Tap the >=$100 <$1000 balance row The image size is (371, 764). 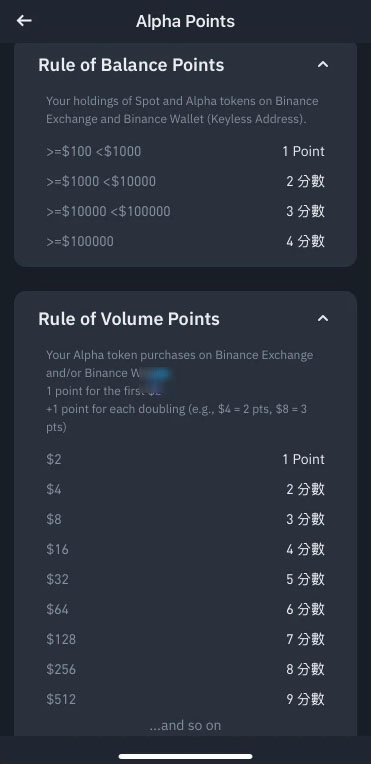[x=185, y=152]
